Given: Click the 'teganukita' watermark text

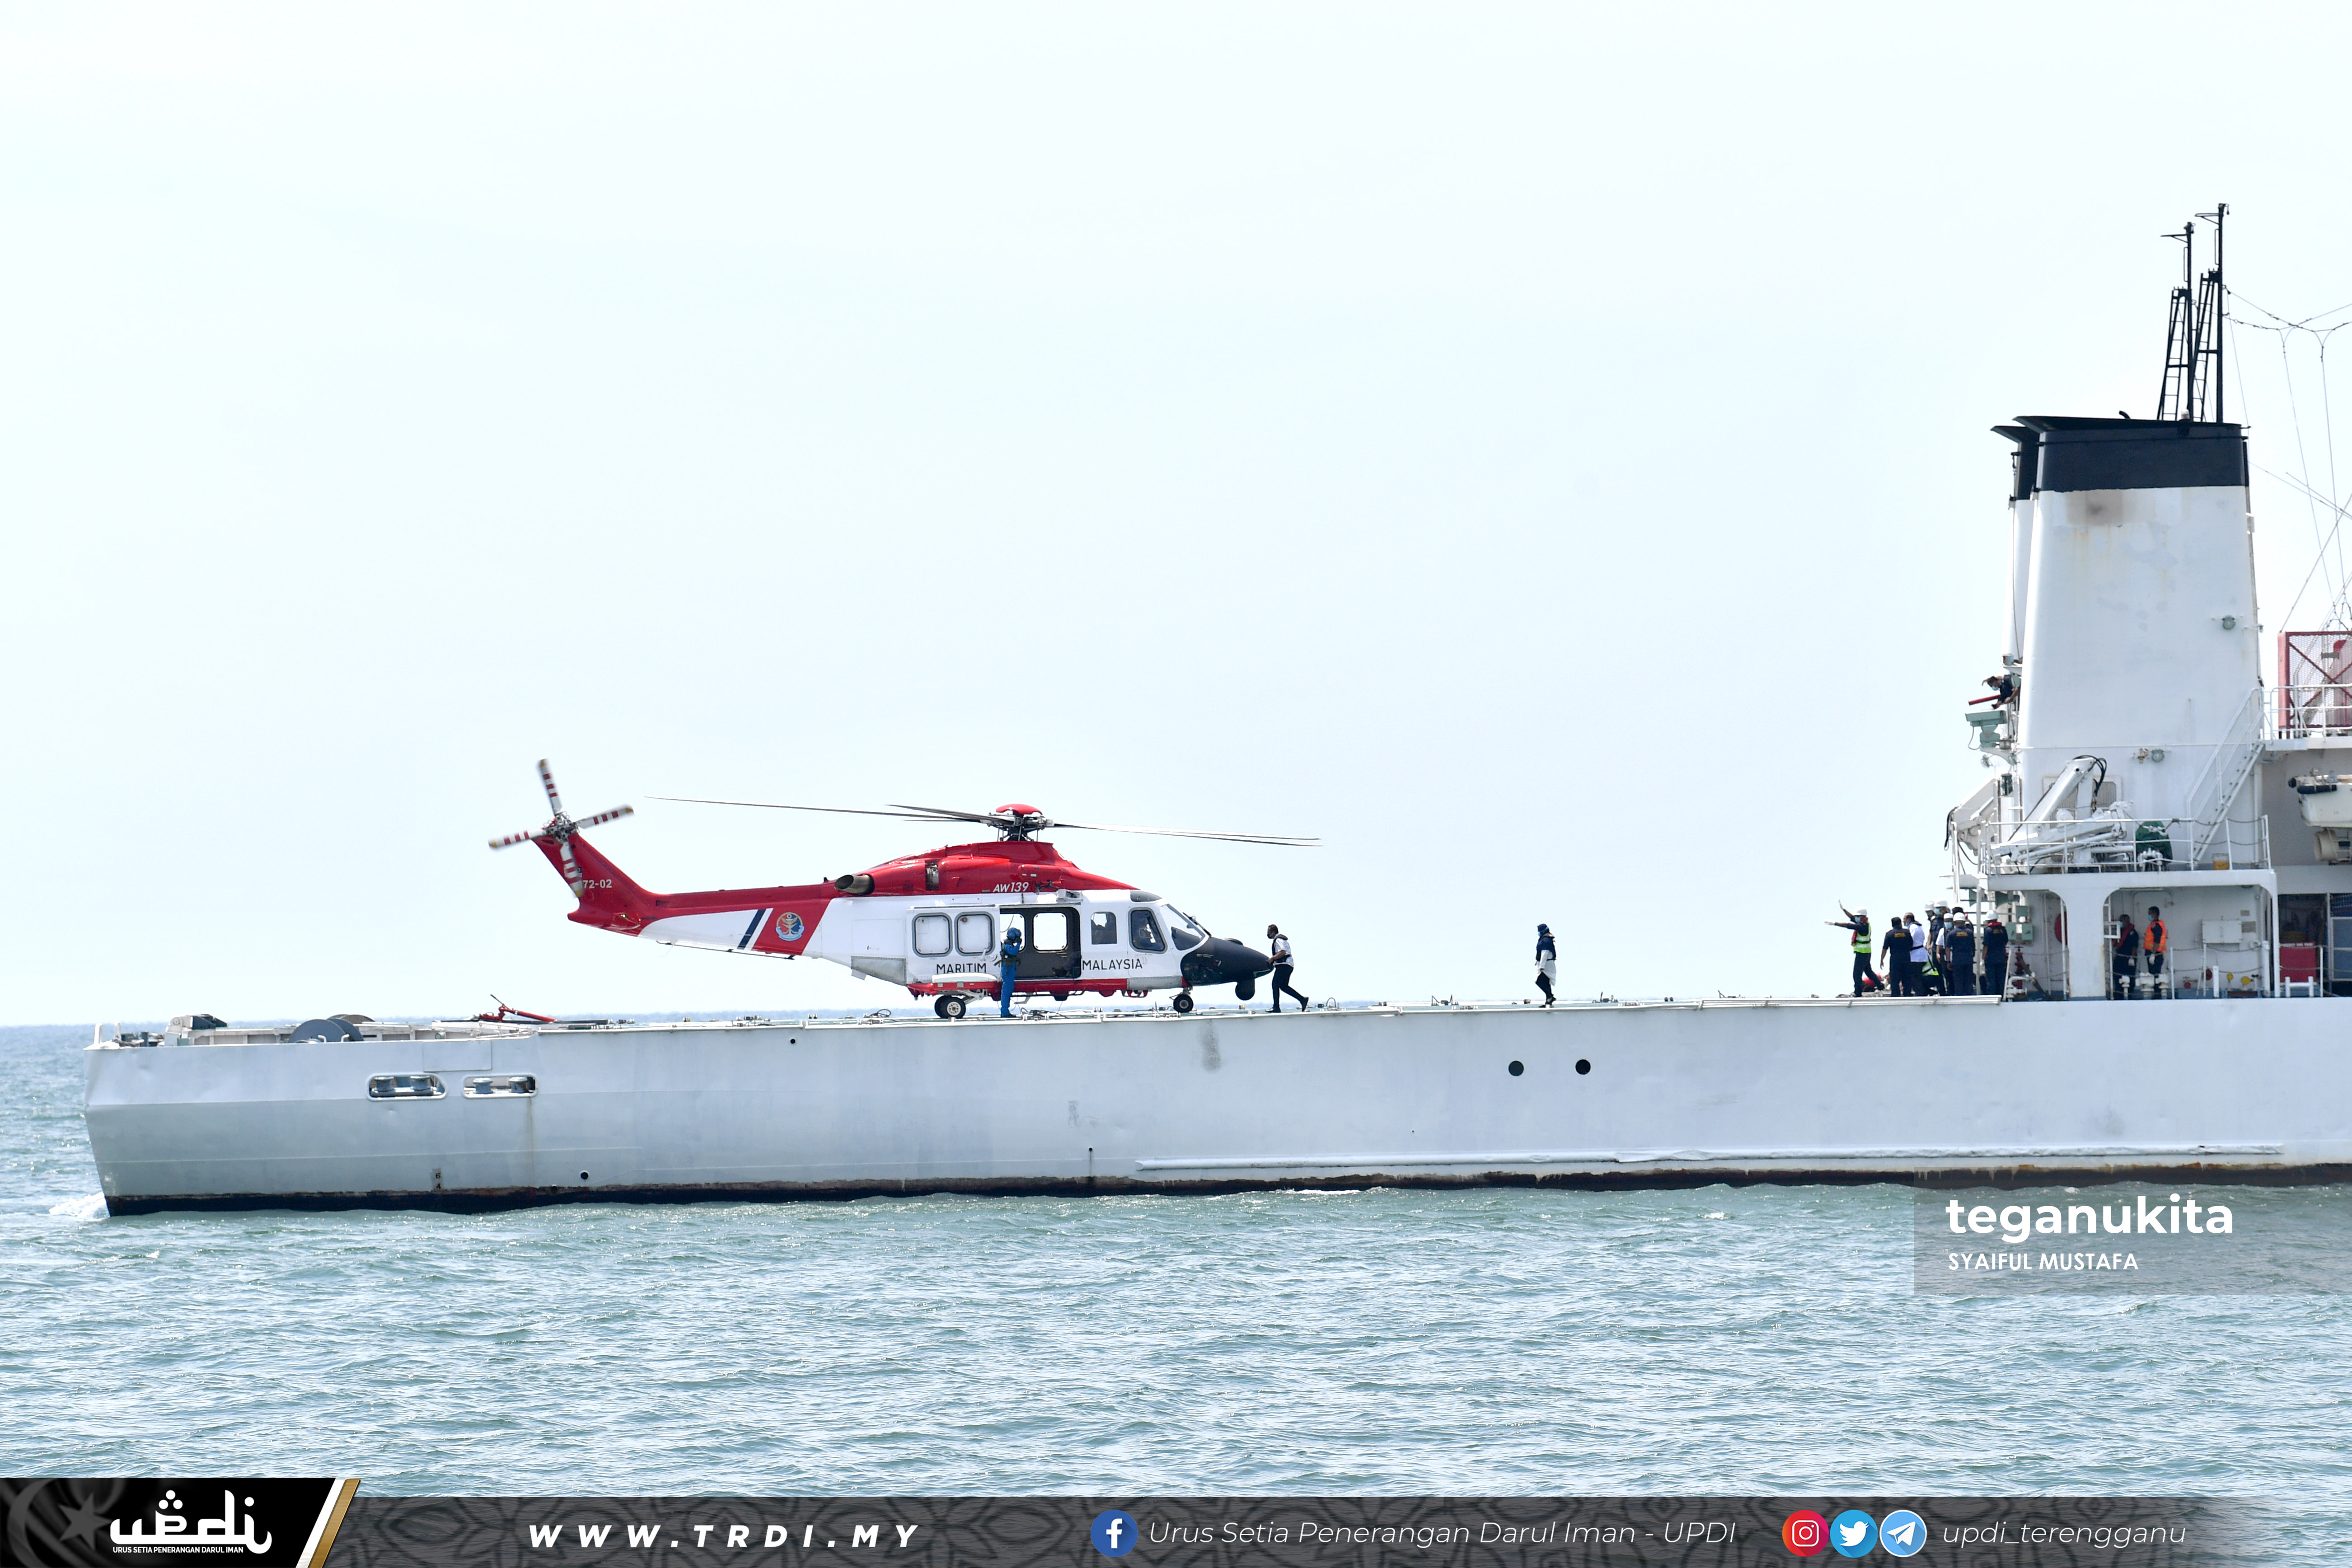Looking at the screenshot, I should pos(2088,1217).
